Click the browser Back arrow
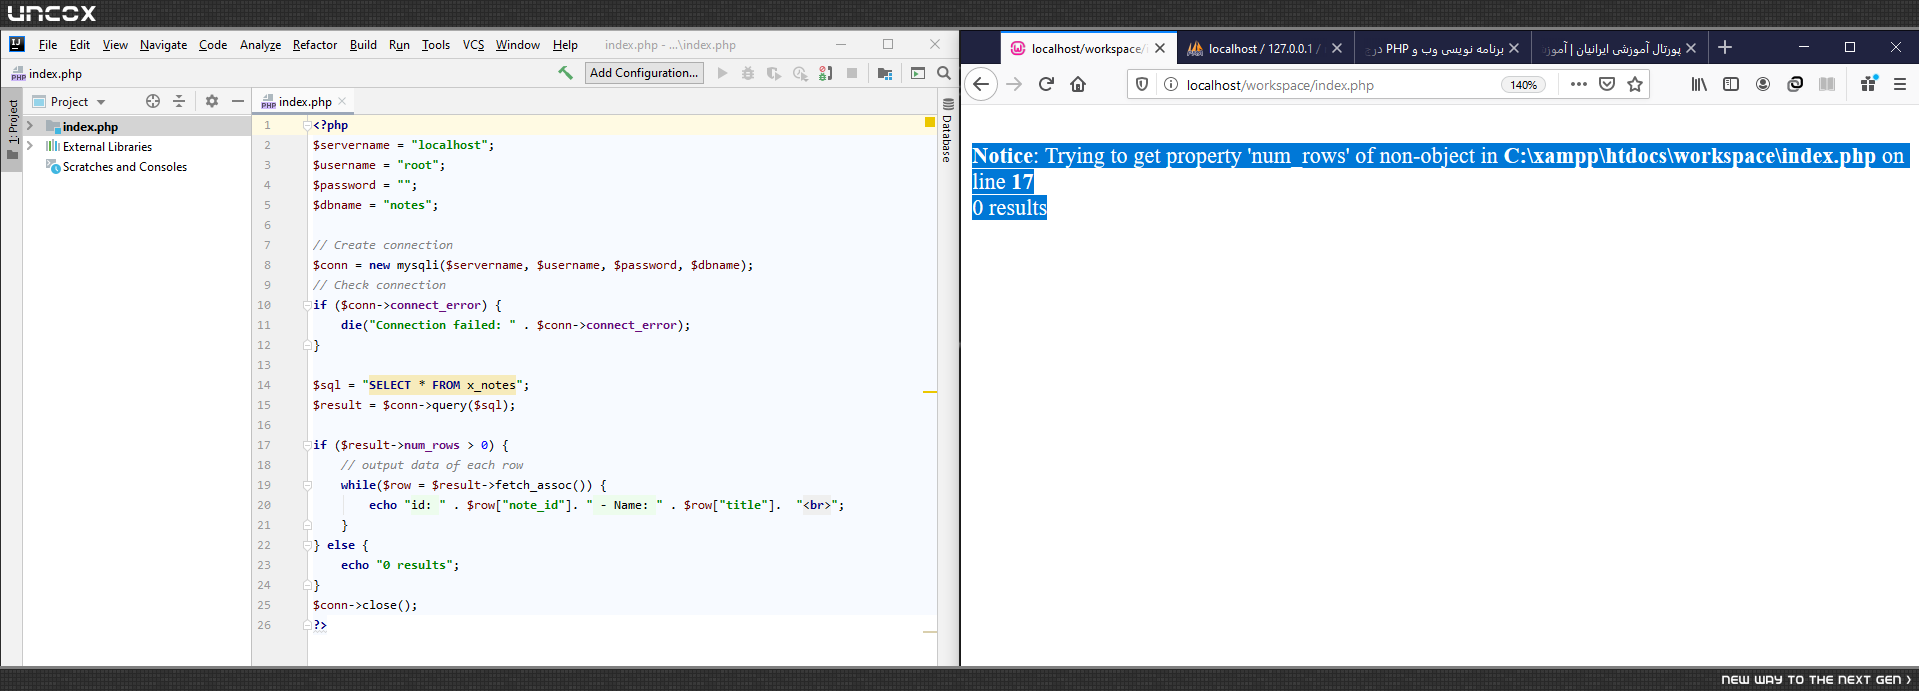 point(981,84)
